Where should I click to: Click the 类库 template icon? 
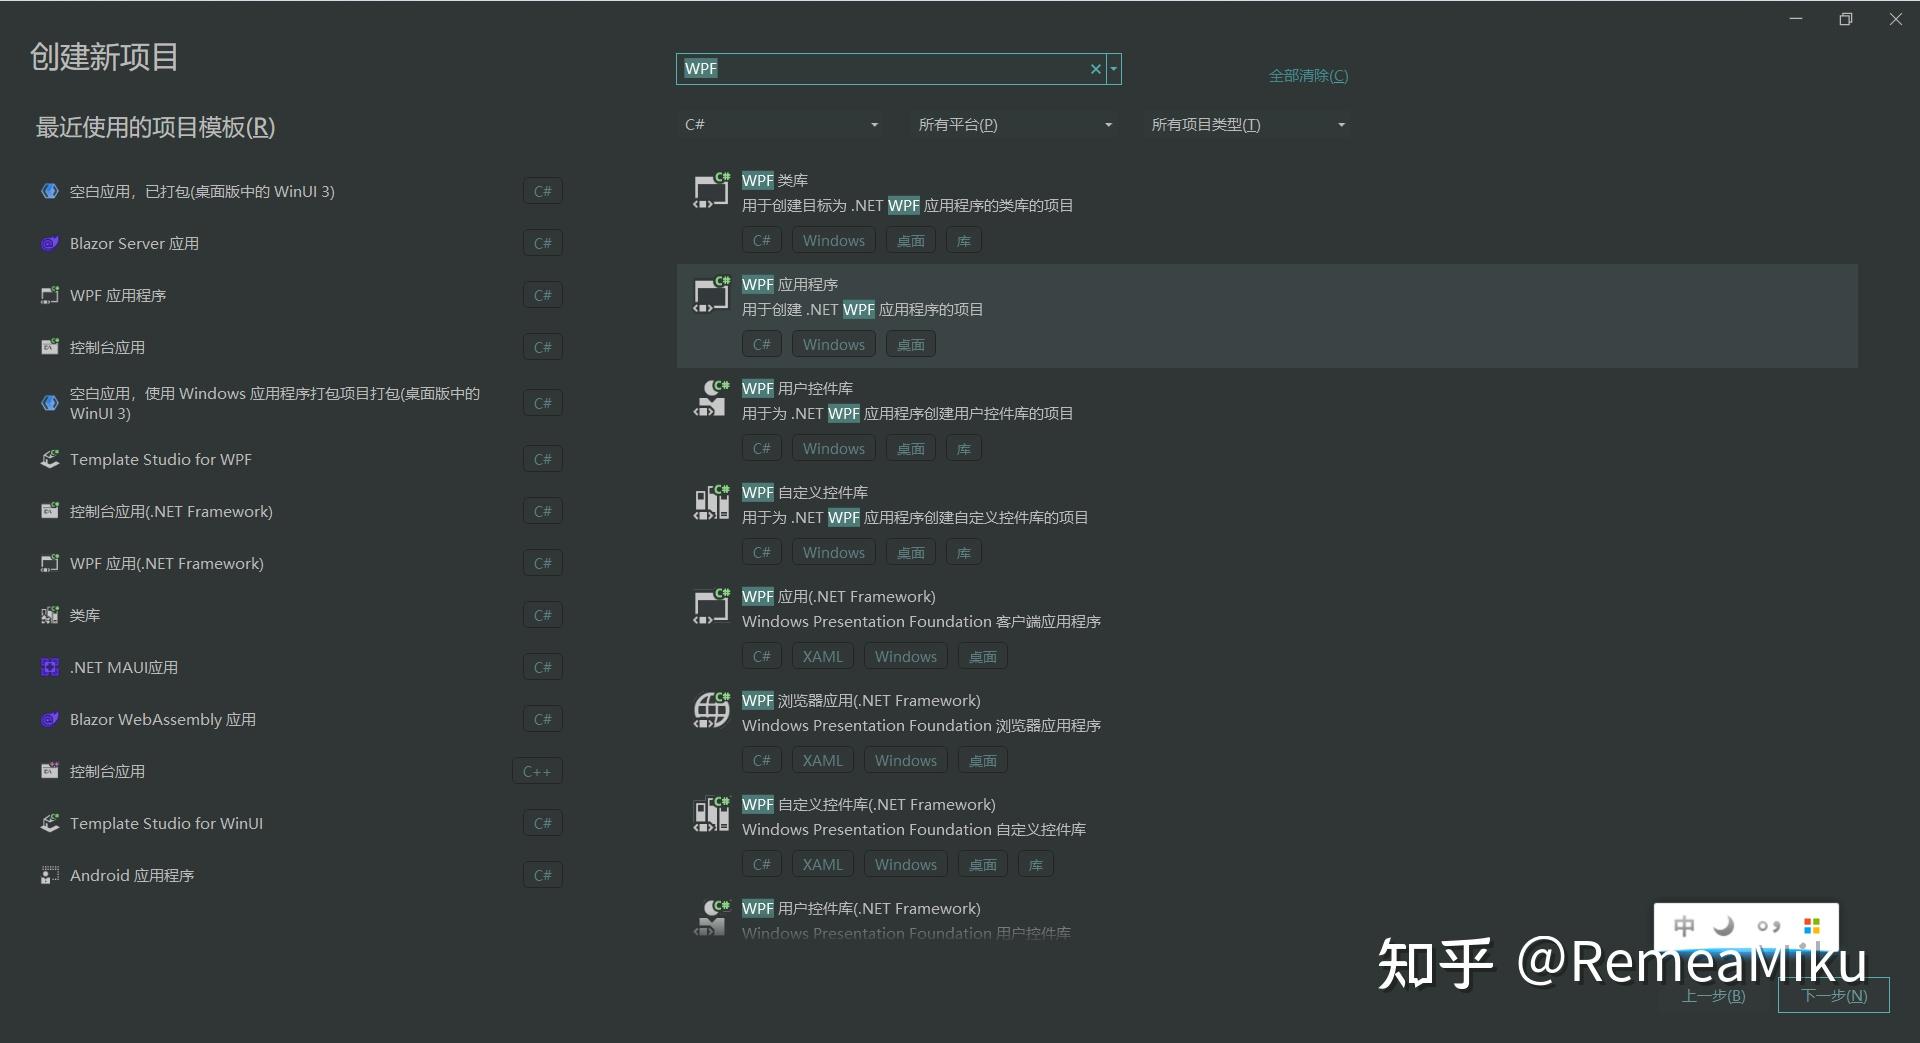click(x=50, y=615)
